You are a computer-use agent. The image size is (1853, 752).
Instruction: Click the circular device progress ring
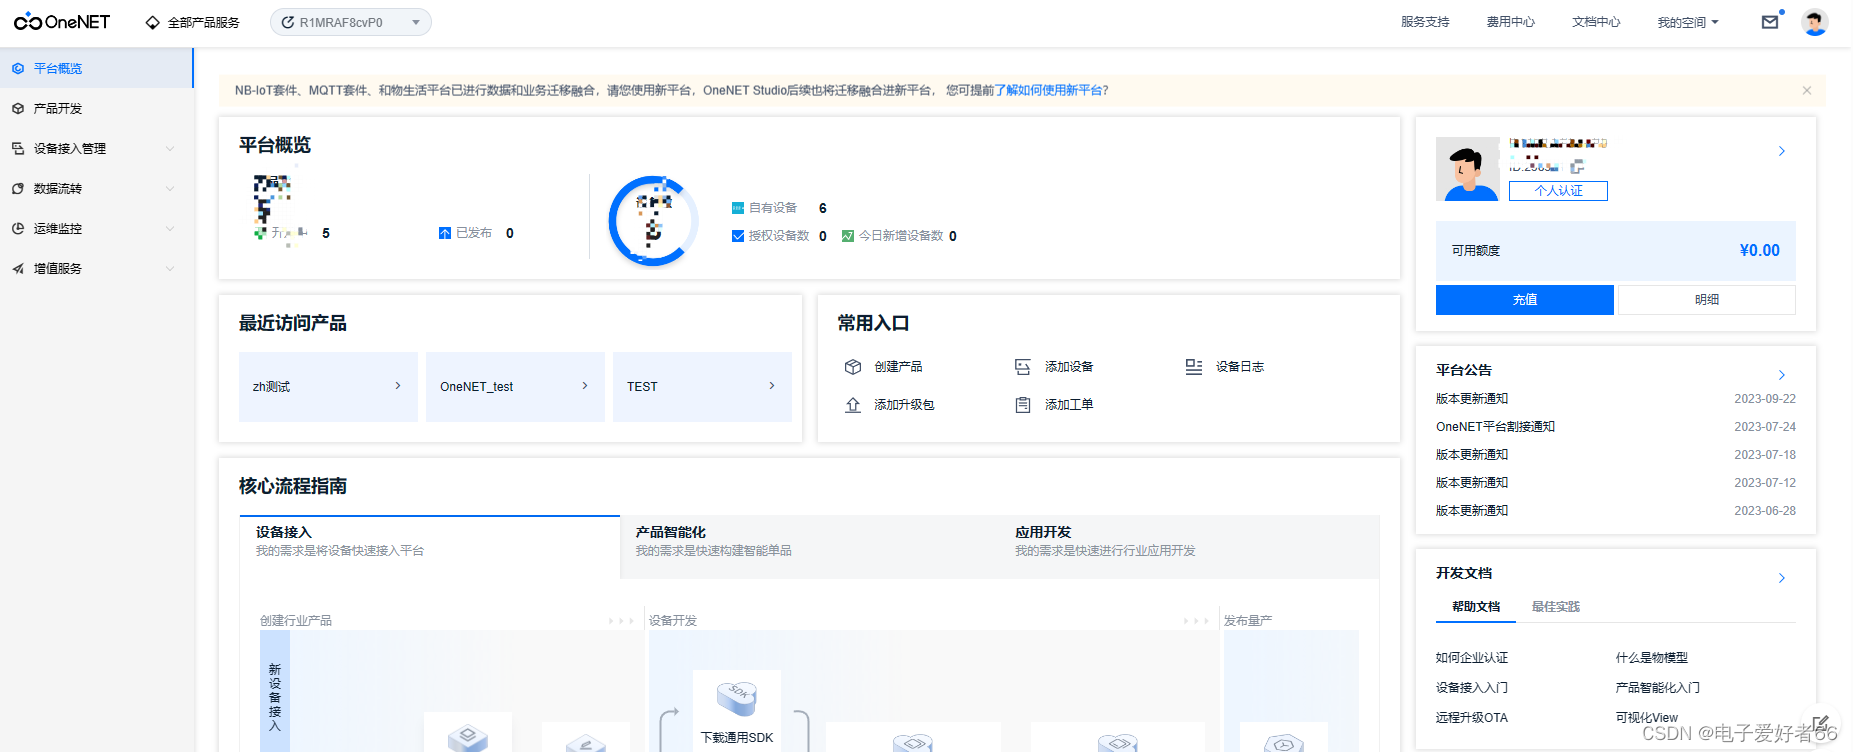[x=653, y=221]
